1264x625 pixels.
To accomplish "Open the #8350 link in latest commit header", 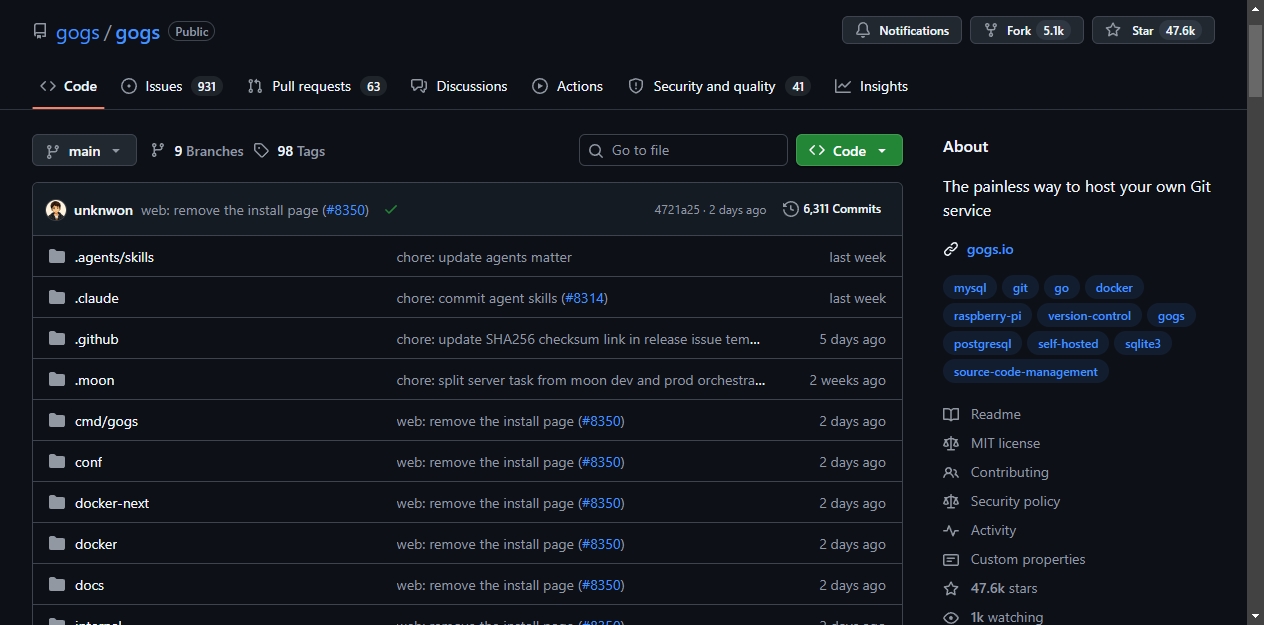I will 345,210.
